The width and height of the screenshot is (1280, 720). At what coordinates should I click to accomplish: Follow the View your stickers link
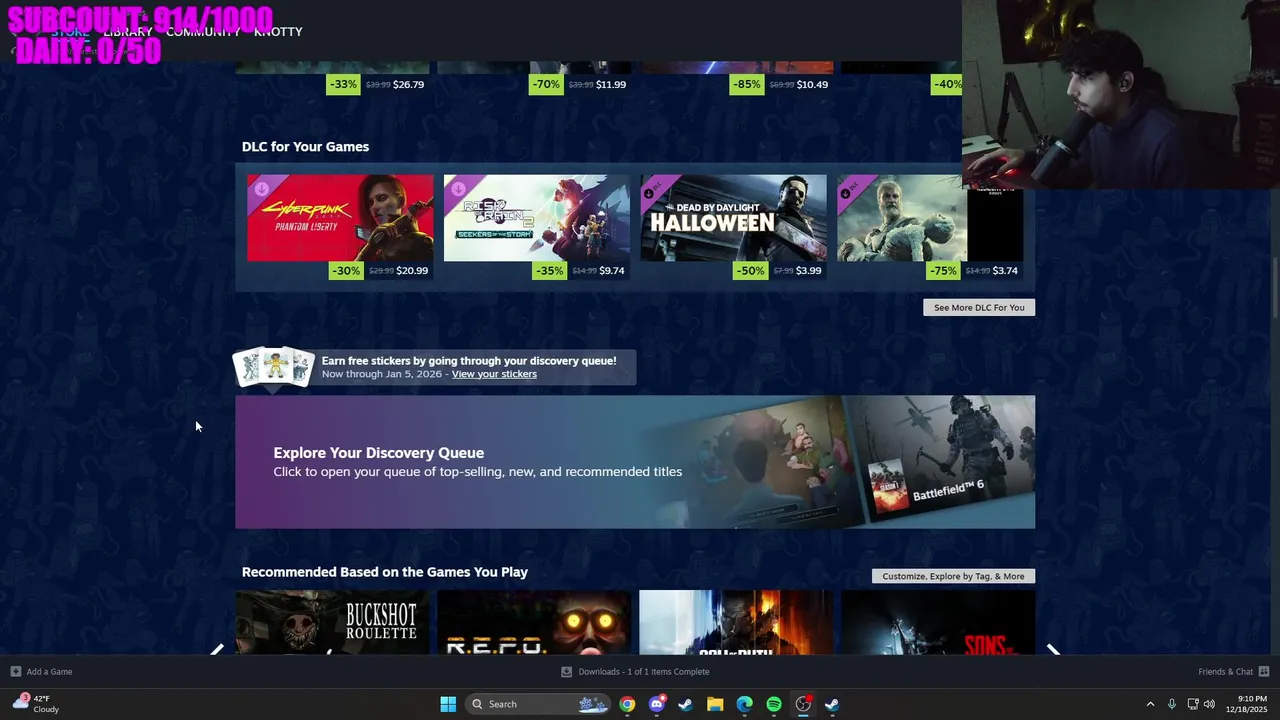(x=494, y=374)
